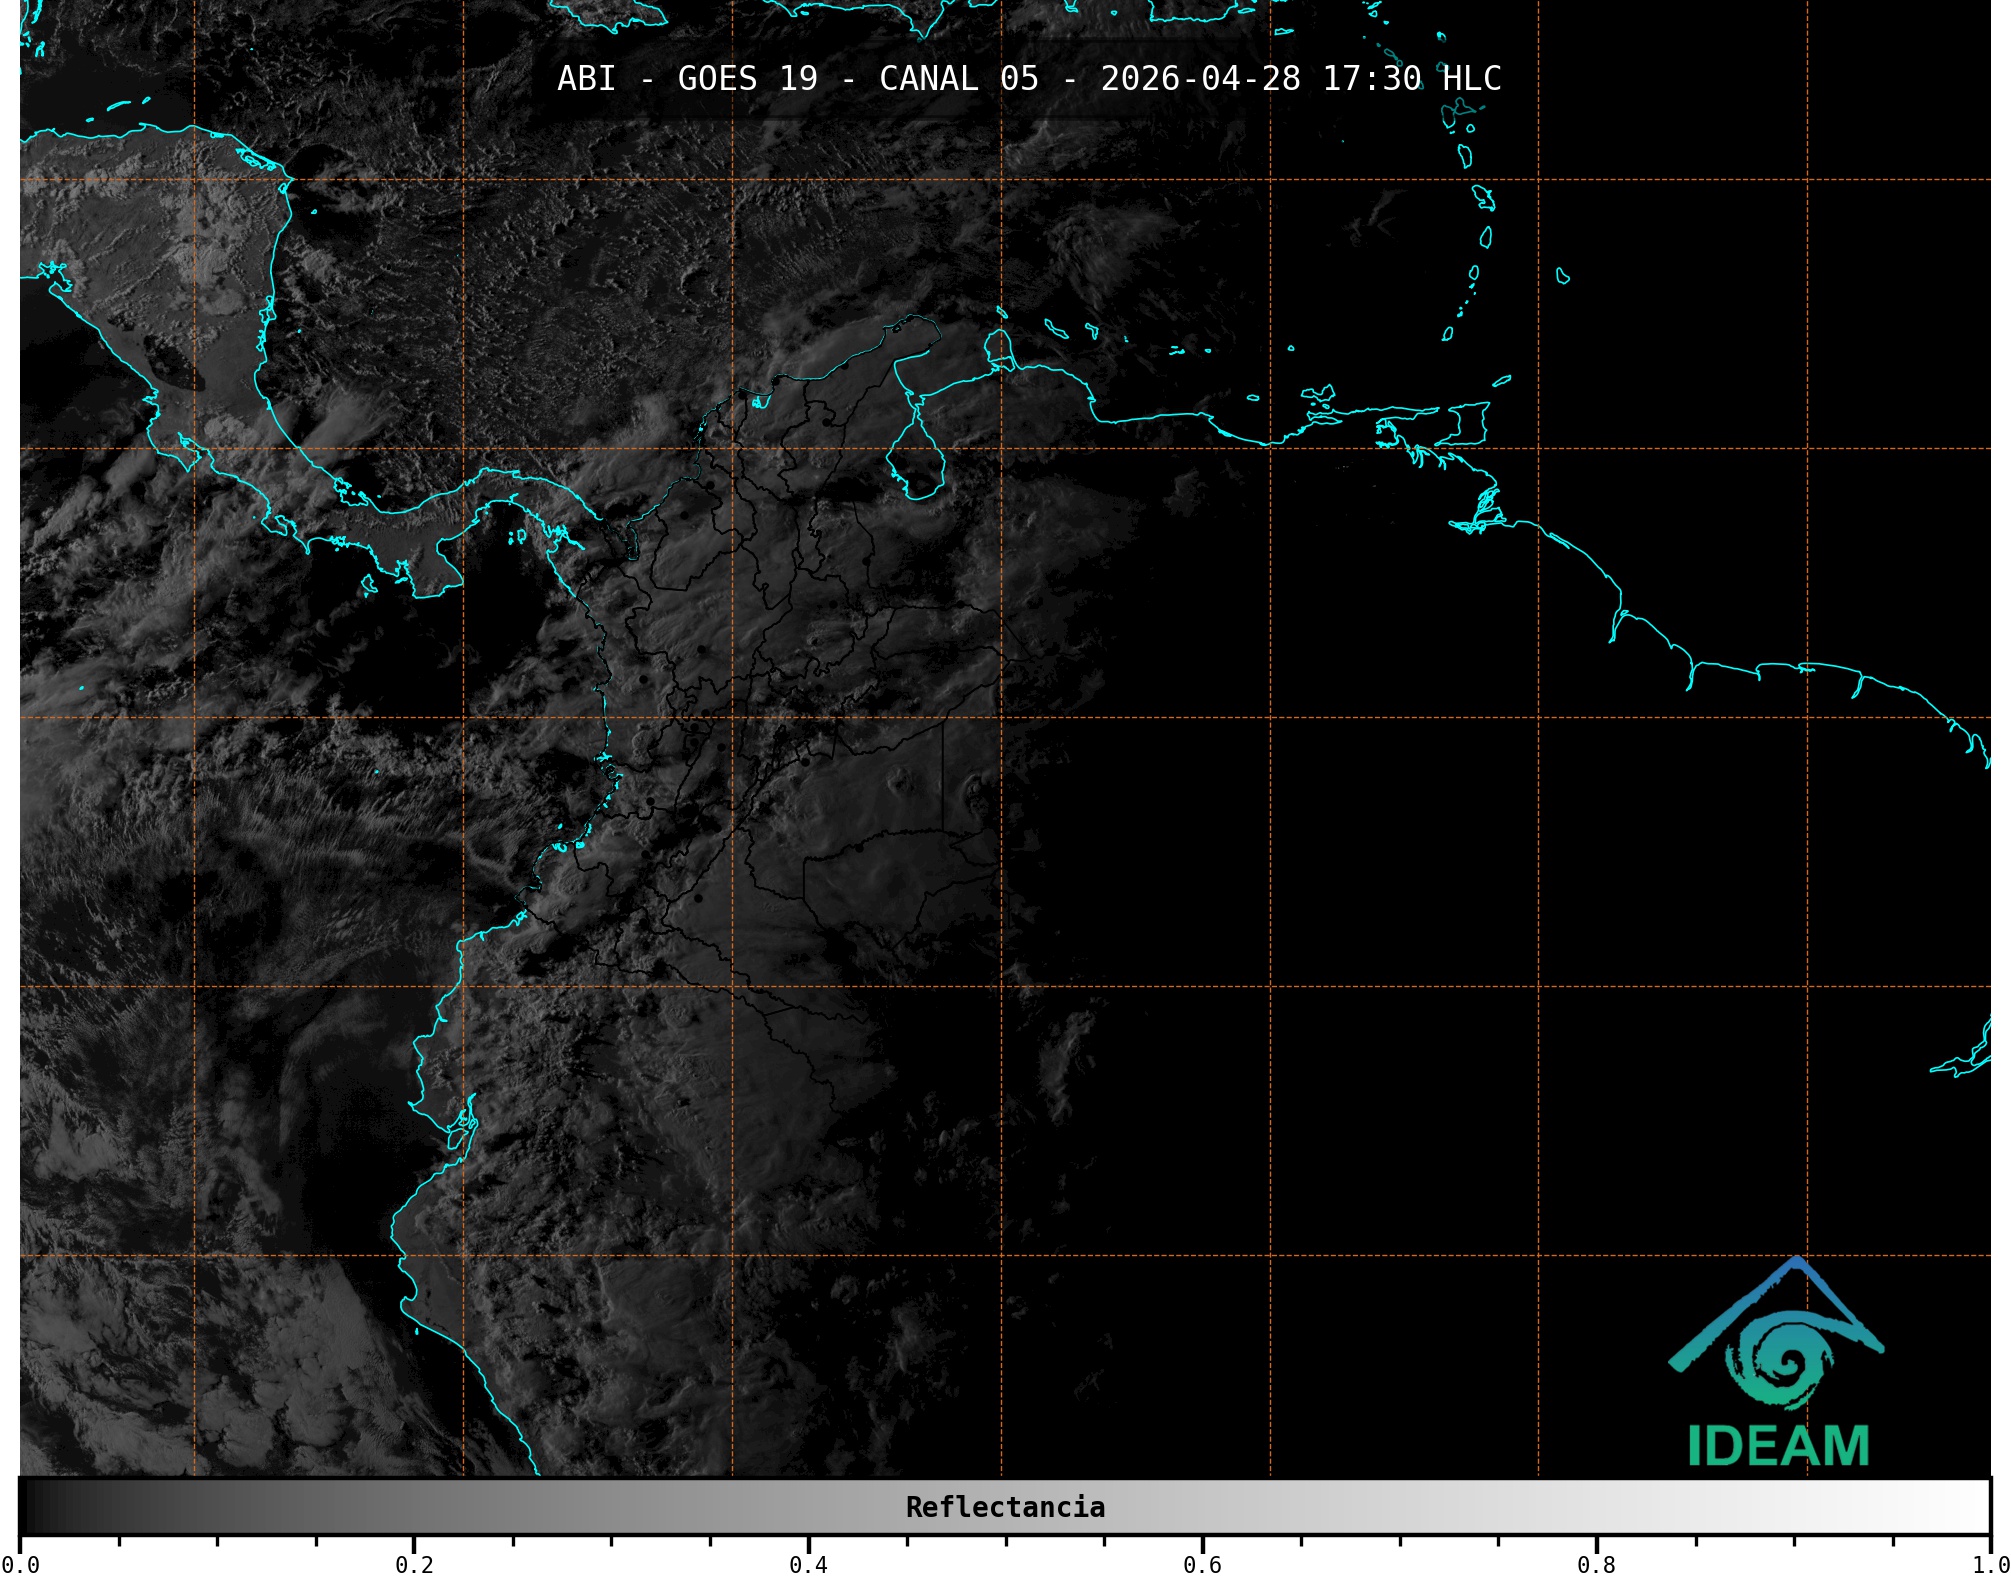Screen dimensions: 2011x1577
Task: Click the 17:30 HLC time in title
Action: click(1411, 79)
